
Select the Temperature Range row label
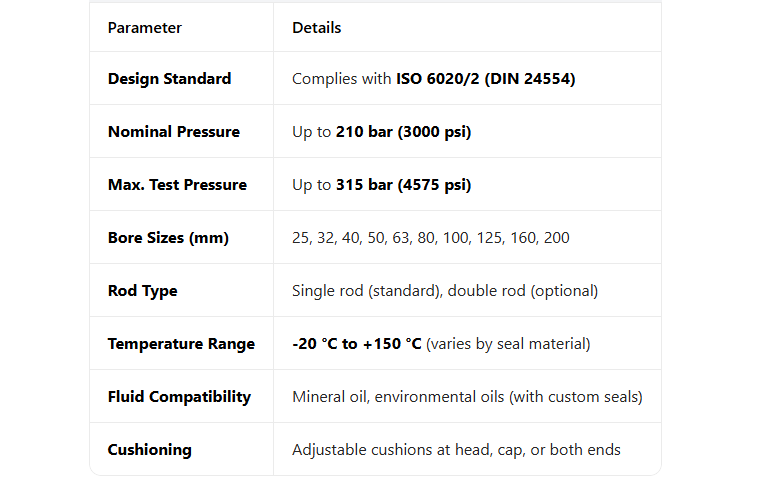[x=181, y=344]
